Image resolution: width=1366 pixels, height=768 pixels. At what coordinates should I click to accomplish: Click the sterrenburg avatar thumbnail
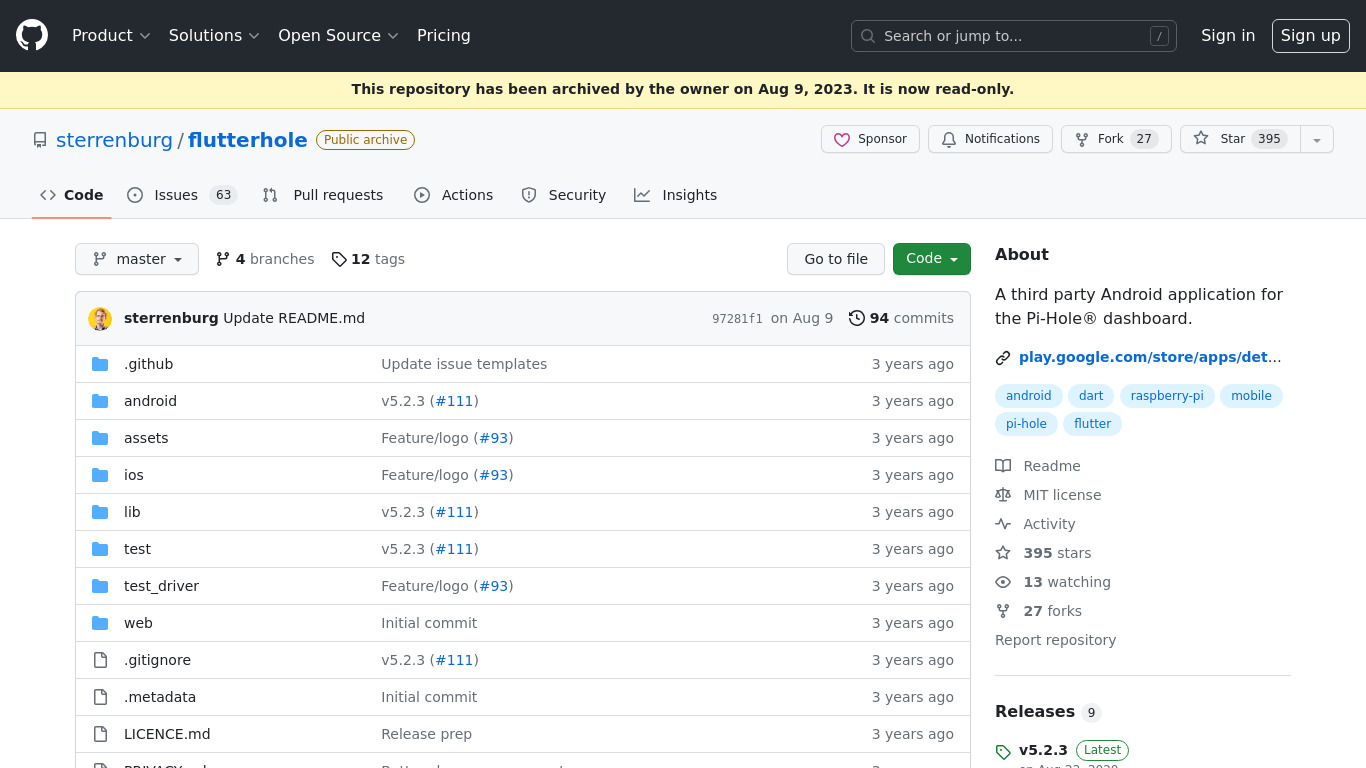click(100, 319)
